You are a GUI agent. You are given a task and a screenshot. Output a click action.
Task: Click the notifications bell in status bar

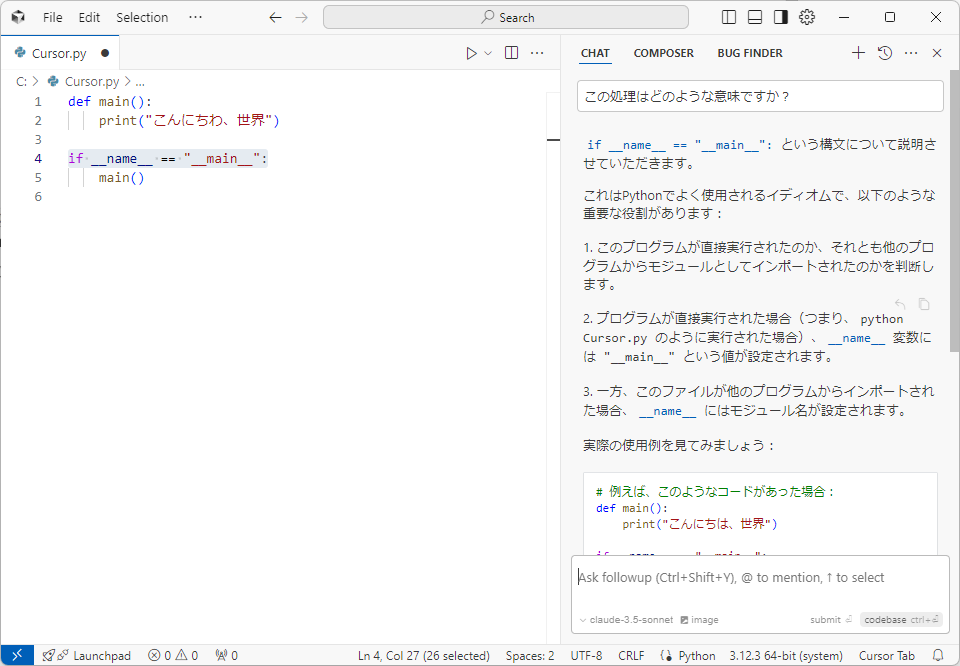[x=938, y=656]
